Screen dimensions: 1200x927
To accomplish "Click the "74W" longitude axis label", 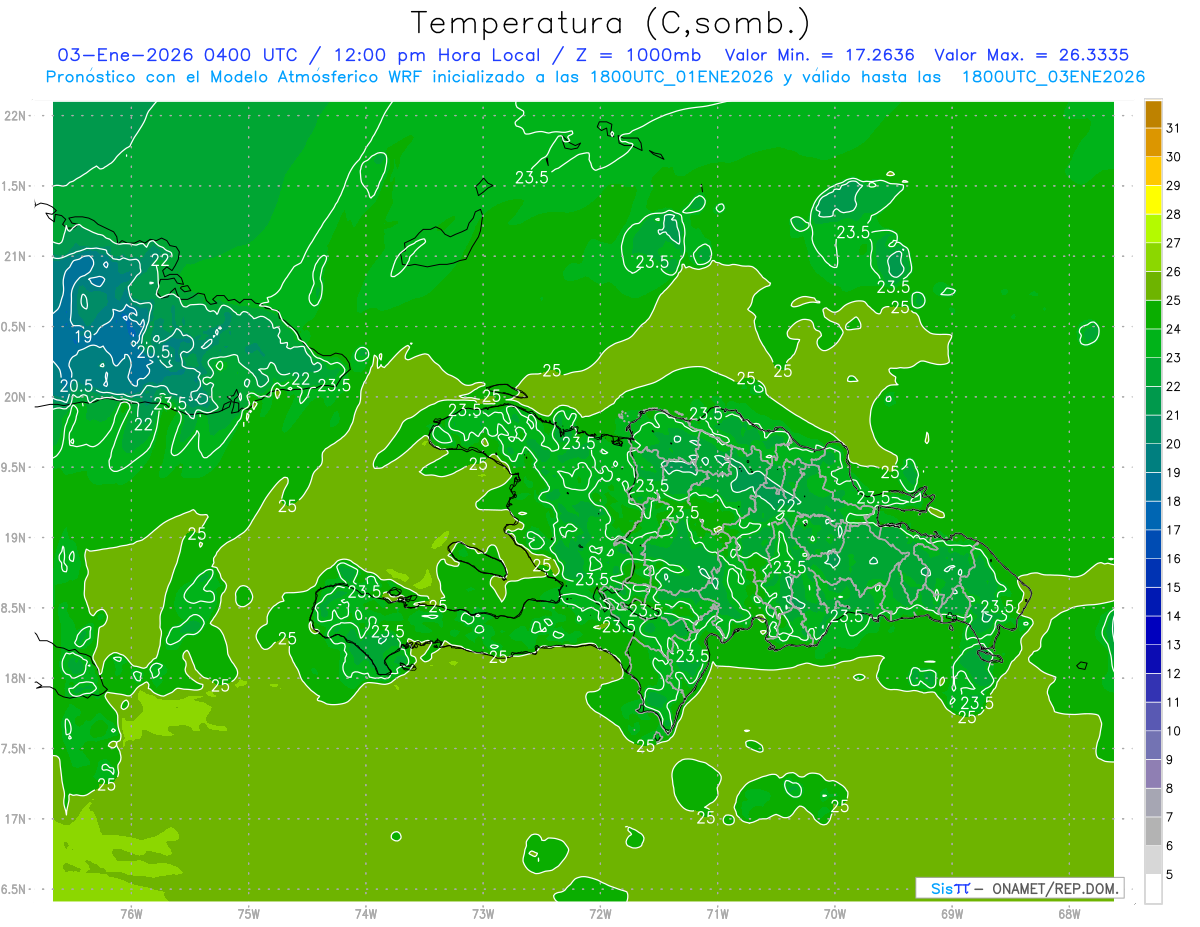I will click(366, 914).
